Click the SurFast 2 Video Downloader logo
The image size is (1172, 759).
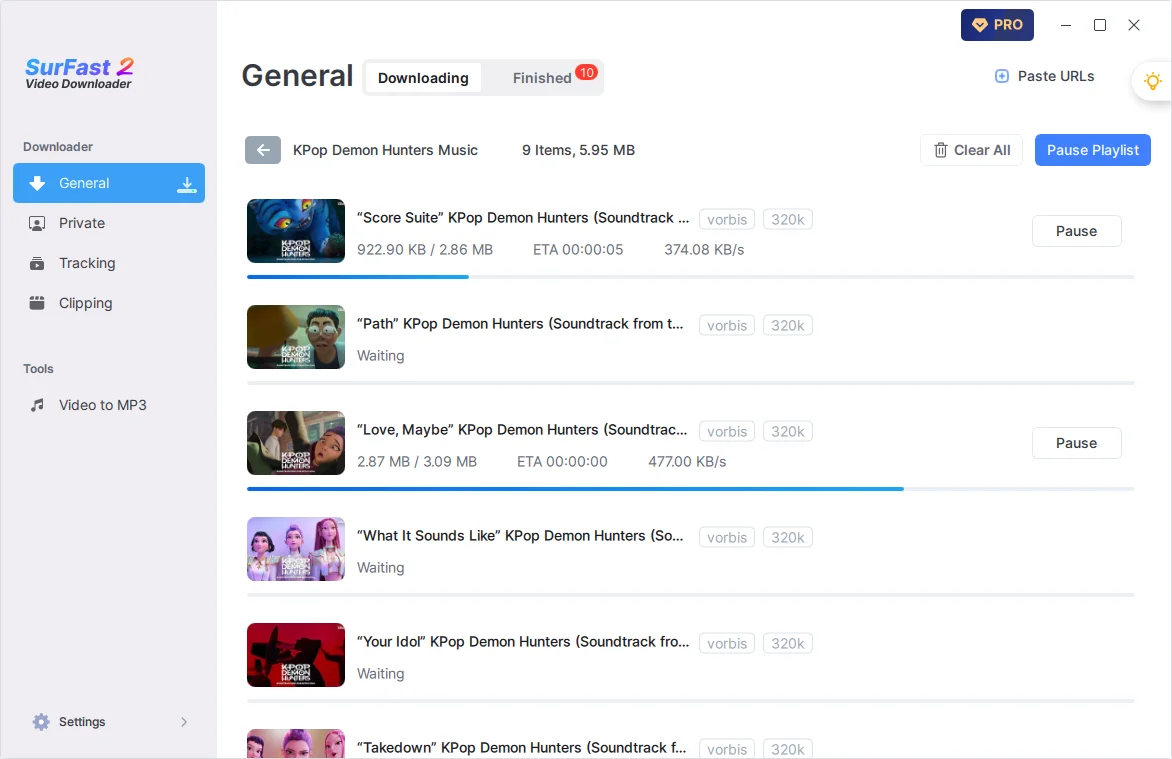click(79, 73)
